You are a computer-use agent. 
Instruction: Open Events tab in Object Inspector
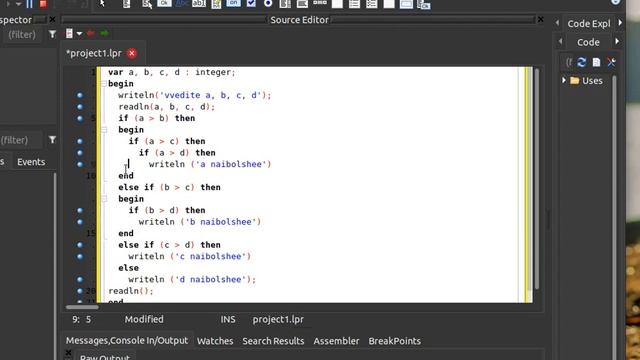pyautogui.click(x=31, y=162)
